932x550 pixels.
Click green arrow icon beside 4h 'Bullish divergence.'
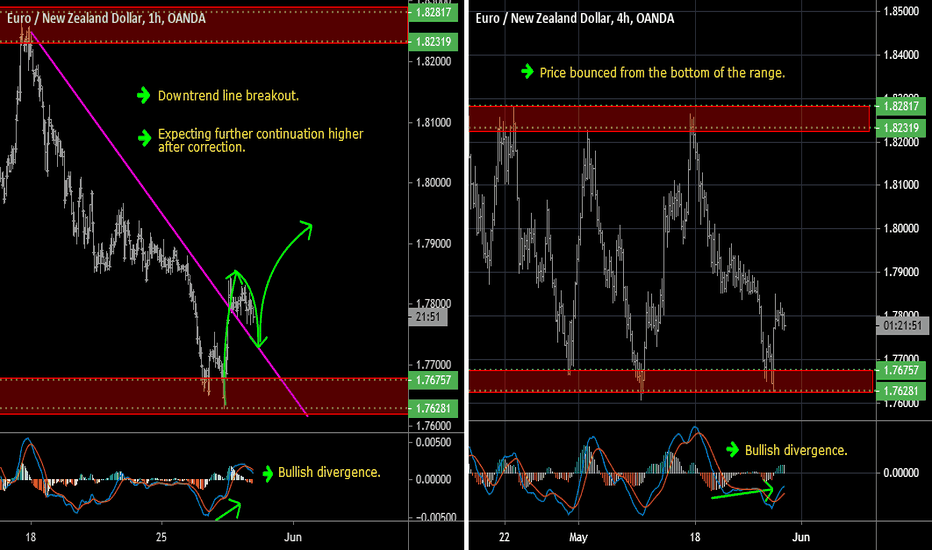click(732, 450)
